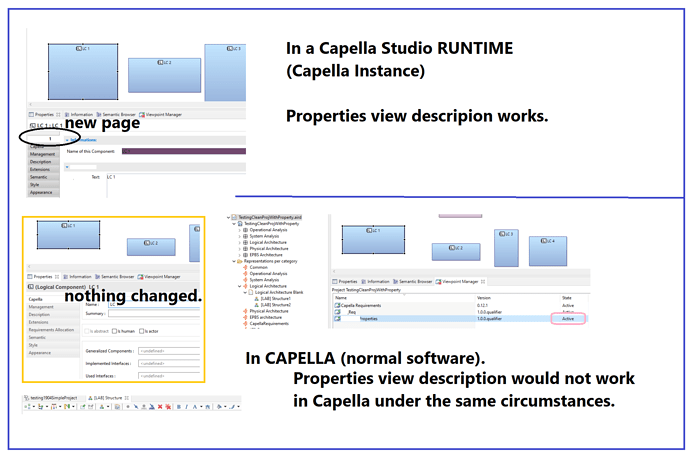
Task: Select the [LAB] Structure editor tab
Action: 108,398
